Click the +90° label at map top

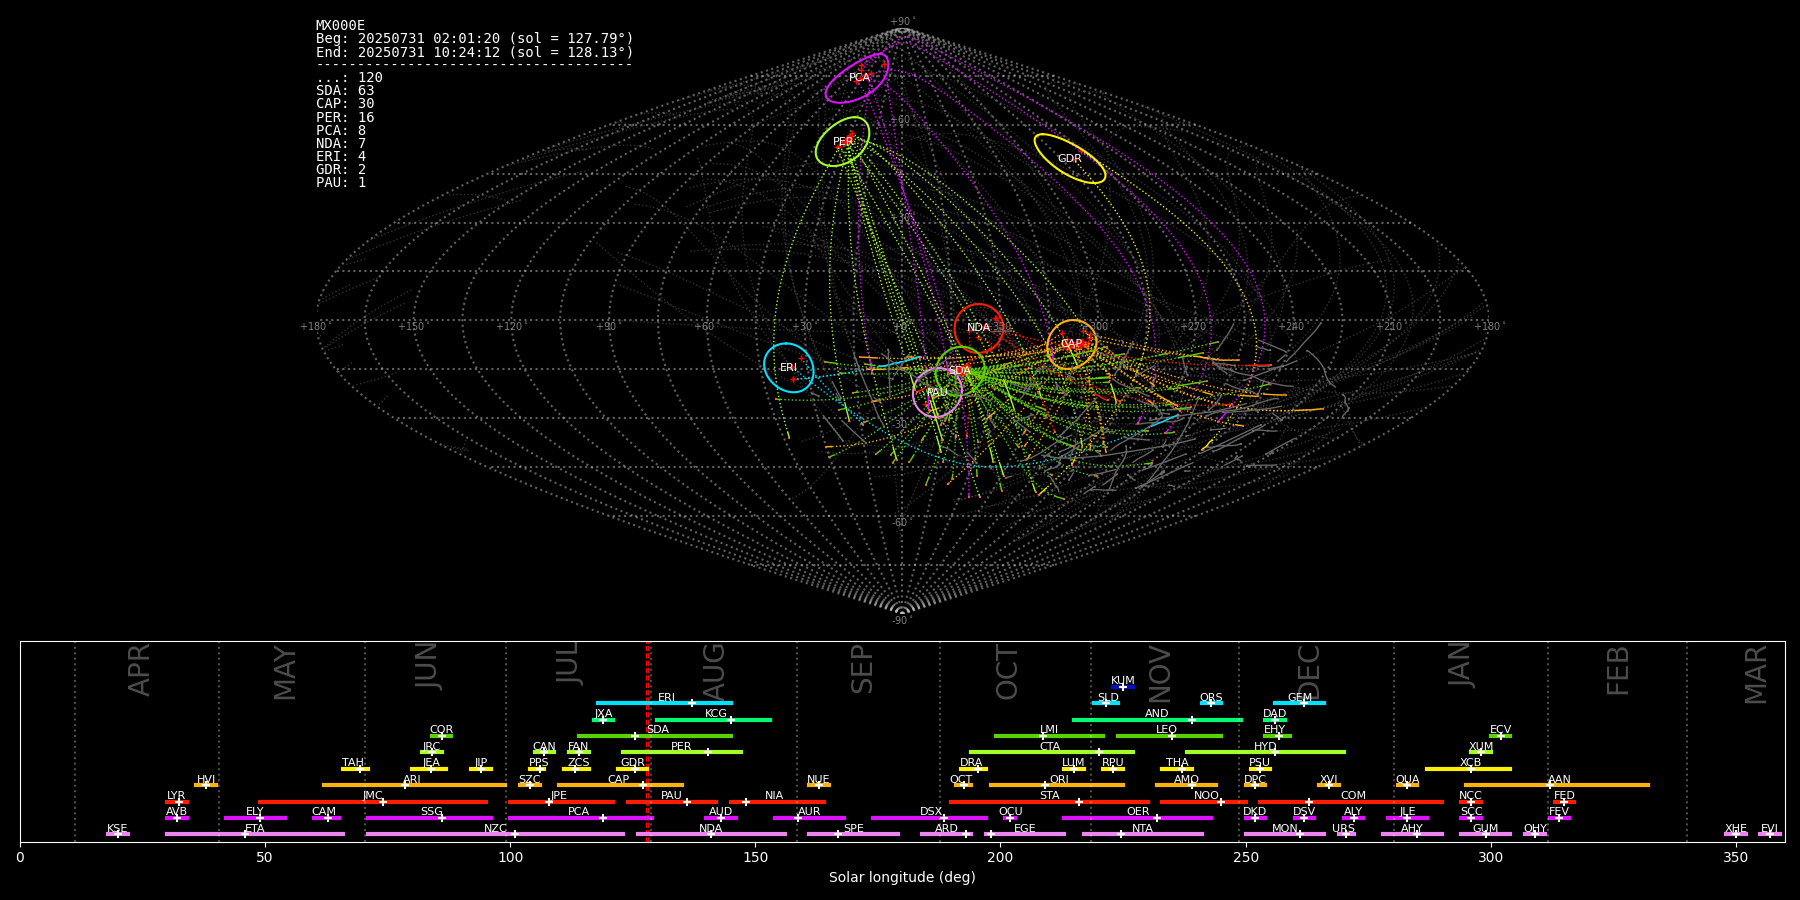[x=902, y=22]
